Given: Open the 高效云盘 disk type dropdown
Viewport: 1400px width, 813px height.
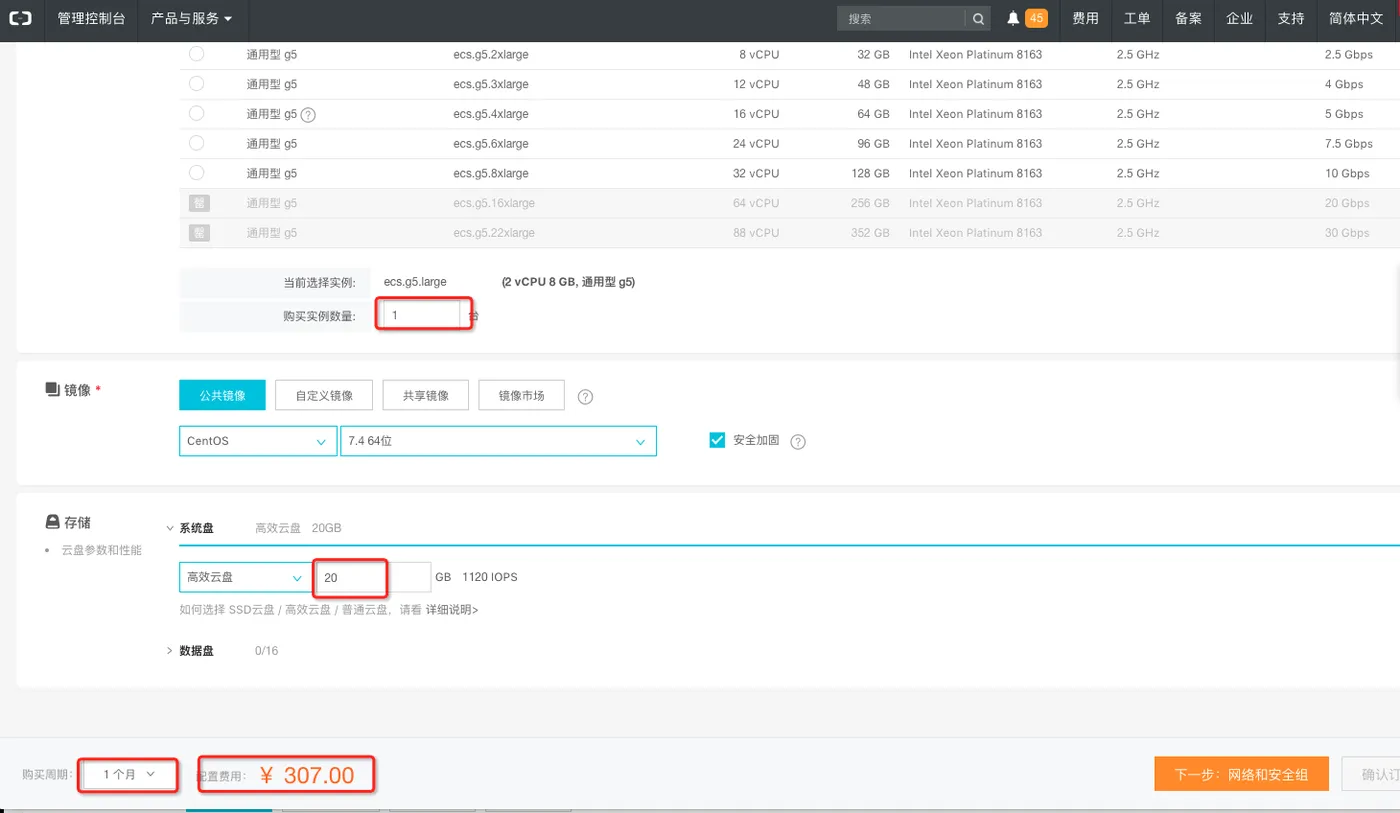Looking at the screenshot, I should [x=246, y=577].
